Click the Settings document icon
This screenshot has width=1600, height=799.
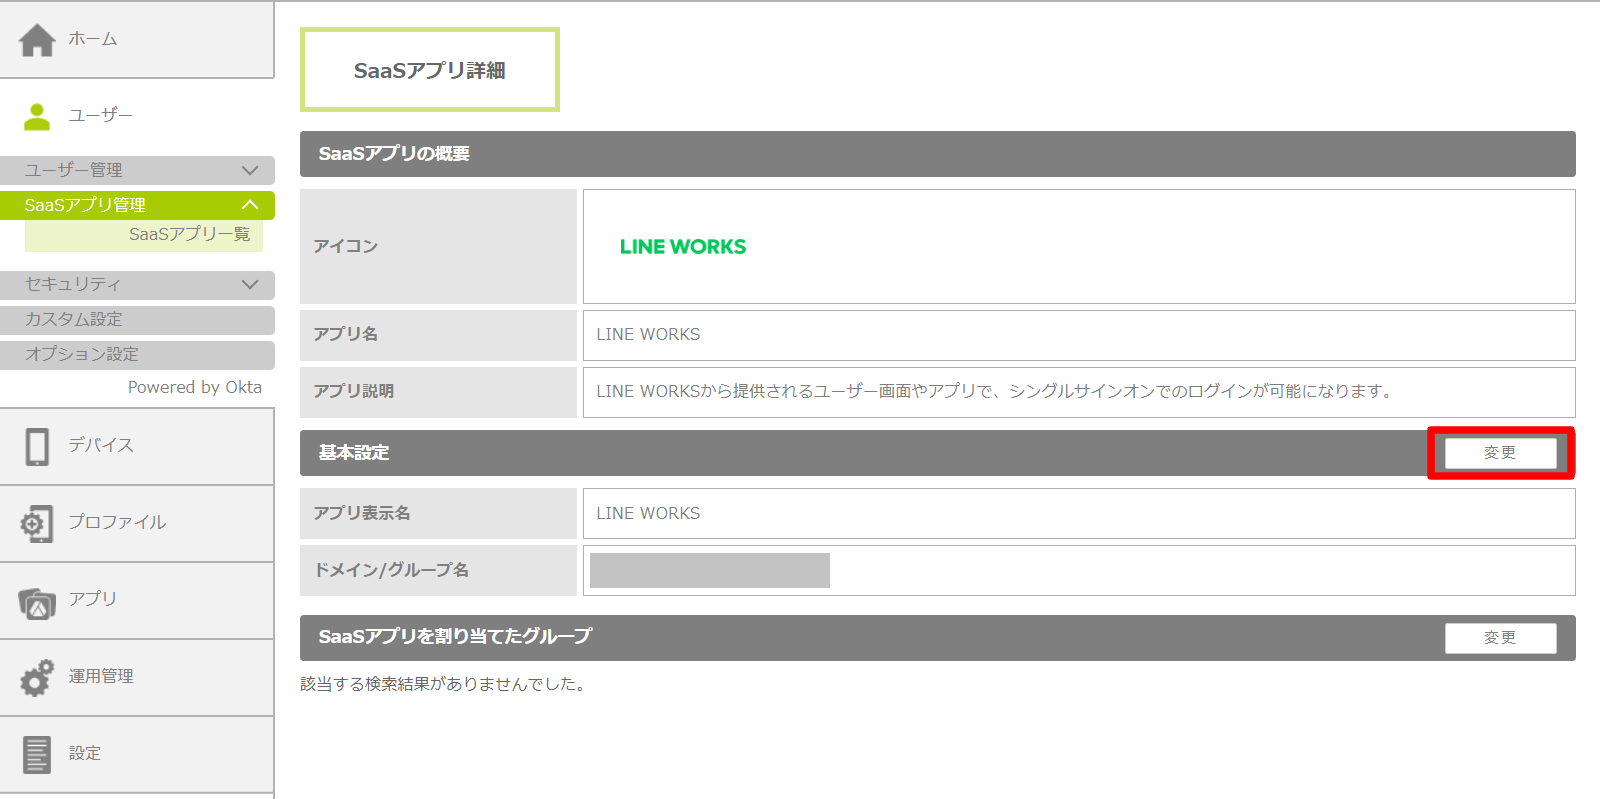click(x=37, y=754)
